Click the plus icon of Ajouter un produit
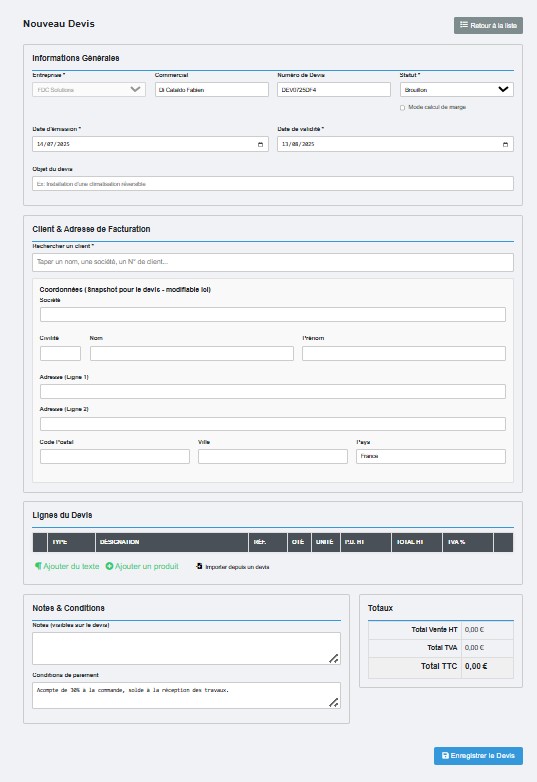This screenshot has width=537, height=782. click(x=109, y=566)
